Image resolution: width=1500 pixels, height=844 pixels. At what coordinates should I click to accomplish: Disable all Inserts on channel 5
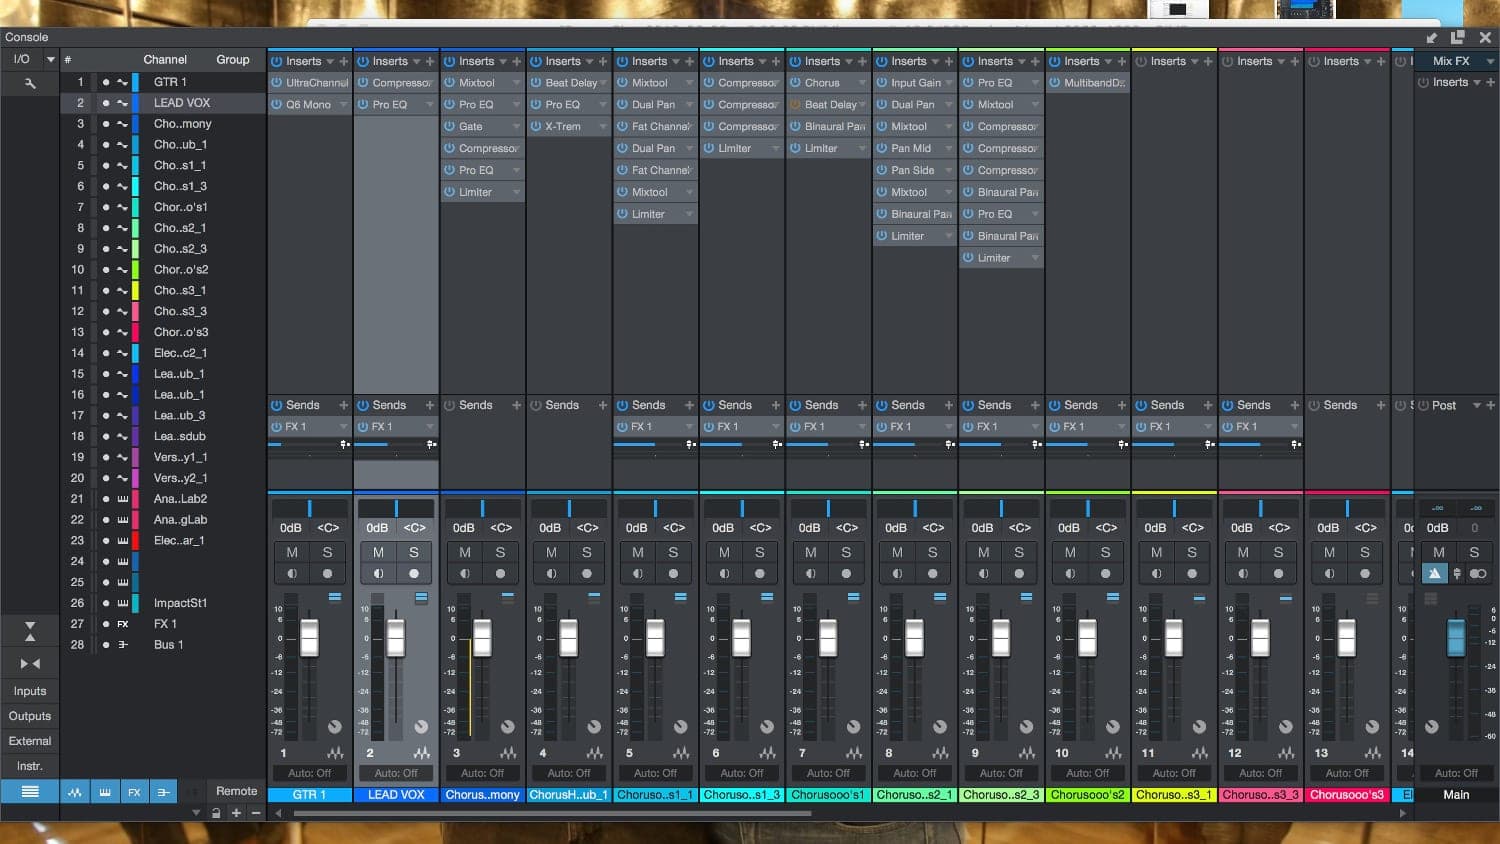click(622, 61)
